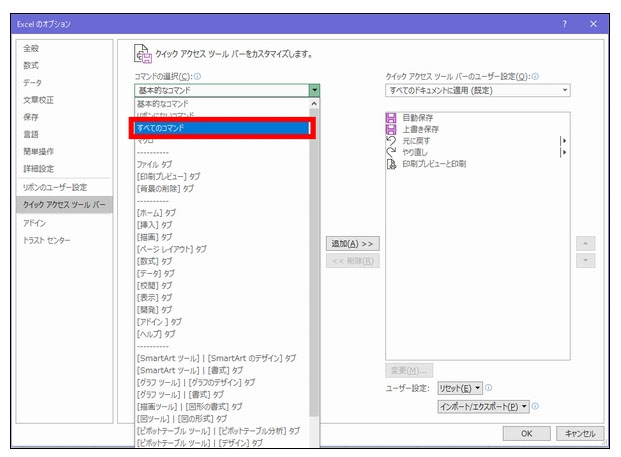621x457 pixels.
Task: Click the dropdown list vertical scrollbar thumb
Action: point(314,263)
